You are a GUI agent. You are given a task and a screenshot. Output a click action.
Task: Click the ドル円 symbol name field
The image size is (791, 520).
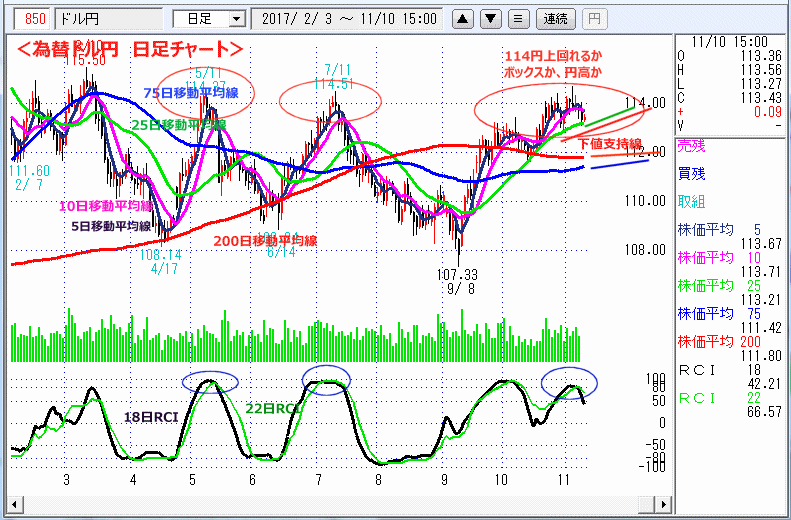[110, 18]
